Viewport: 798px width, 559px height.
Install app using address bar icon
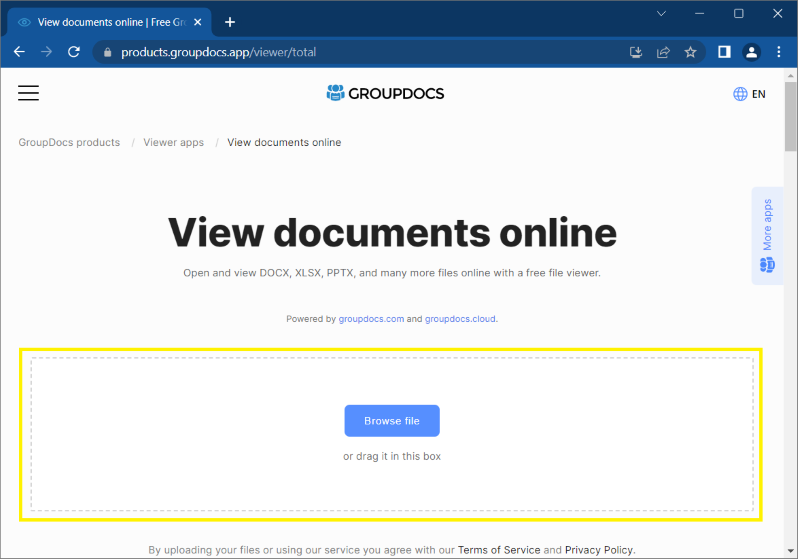(636, 52)
